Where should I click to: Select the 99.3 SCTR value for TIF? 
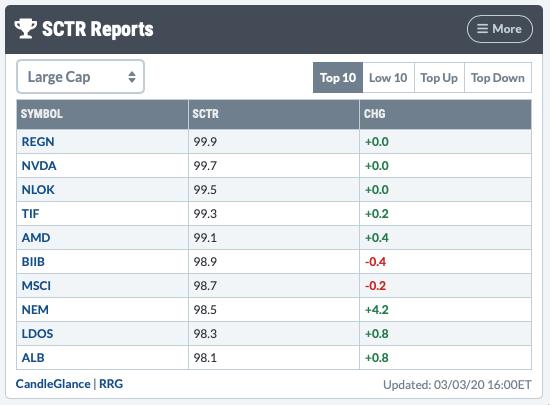pos(205,214)
